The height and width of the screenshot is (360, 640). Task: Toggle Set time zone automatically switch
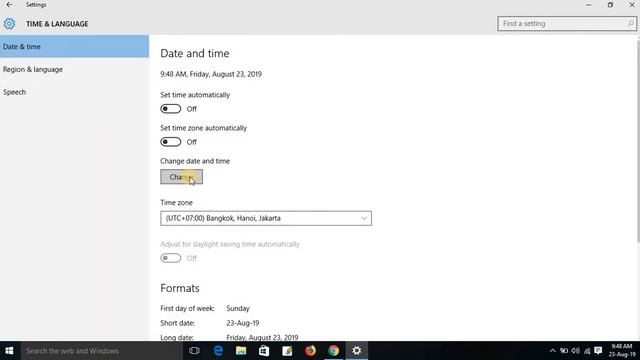(171, 142)
